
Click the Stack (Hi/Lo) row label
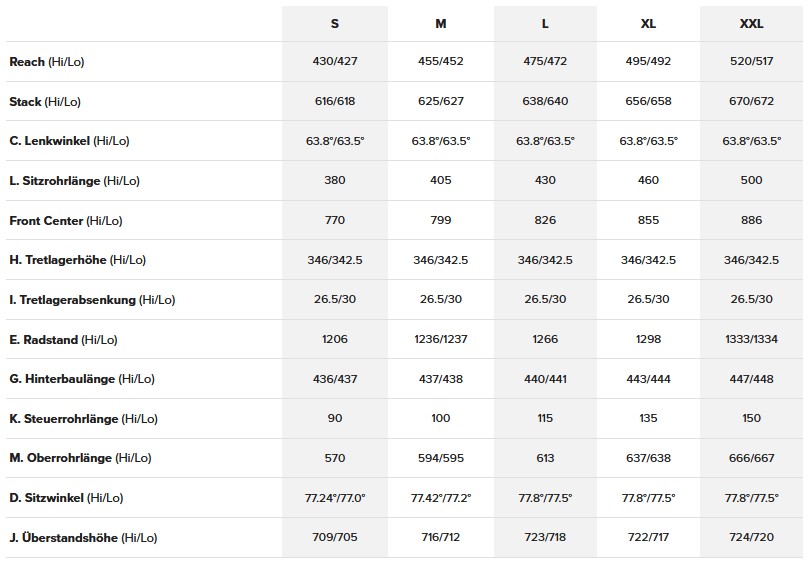click(47, 102)
